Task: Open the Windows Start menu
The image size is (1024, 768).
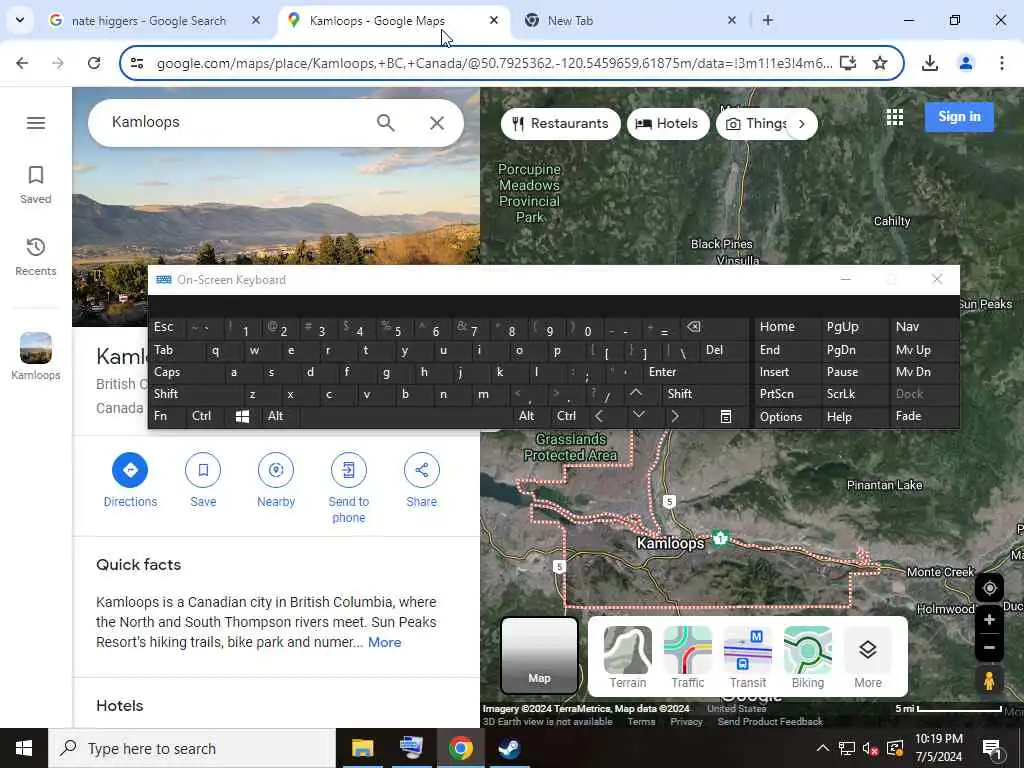Action: 24,748
